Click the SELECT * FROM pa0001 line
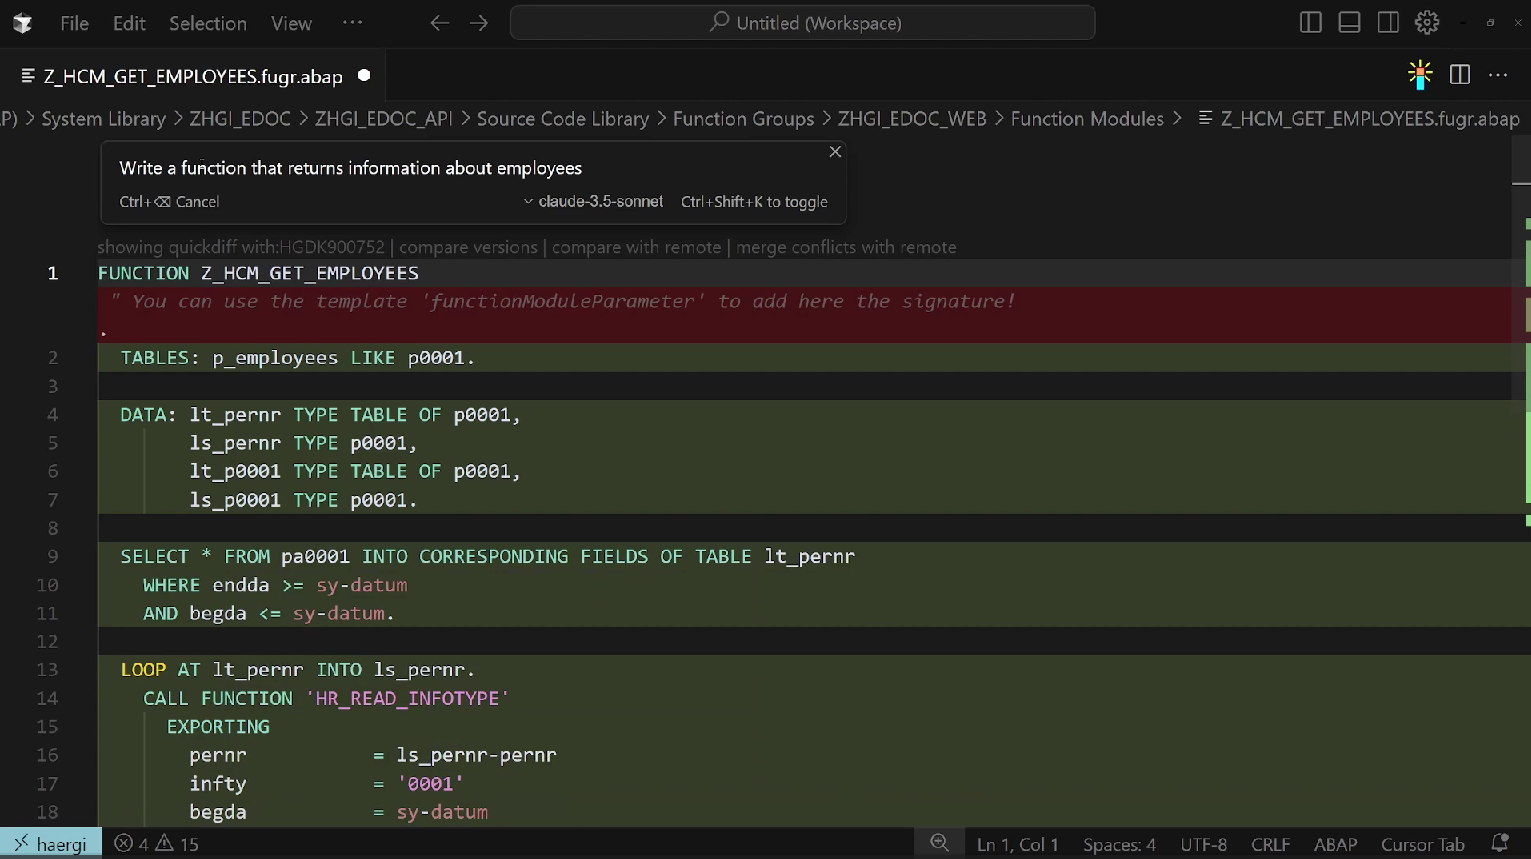 (487, 556)
